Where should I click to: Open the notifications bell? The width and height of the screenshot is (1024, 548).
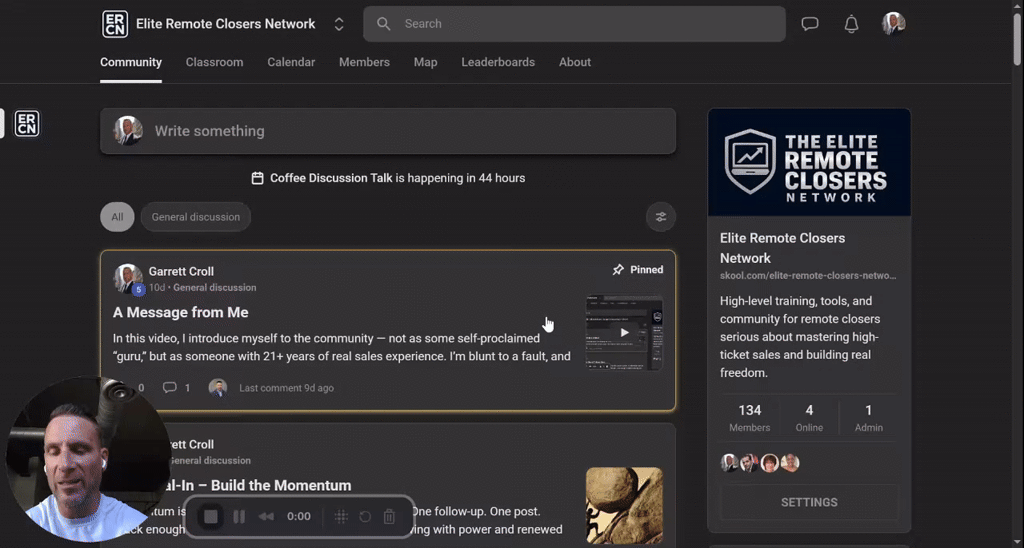(x=851, y=24)
